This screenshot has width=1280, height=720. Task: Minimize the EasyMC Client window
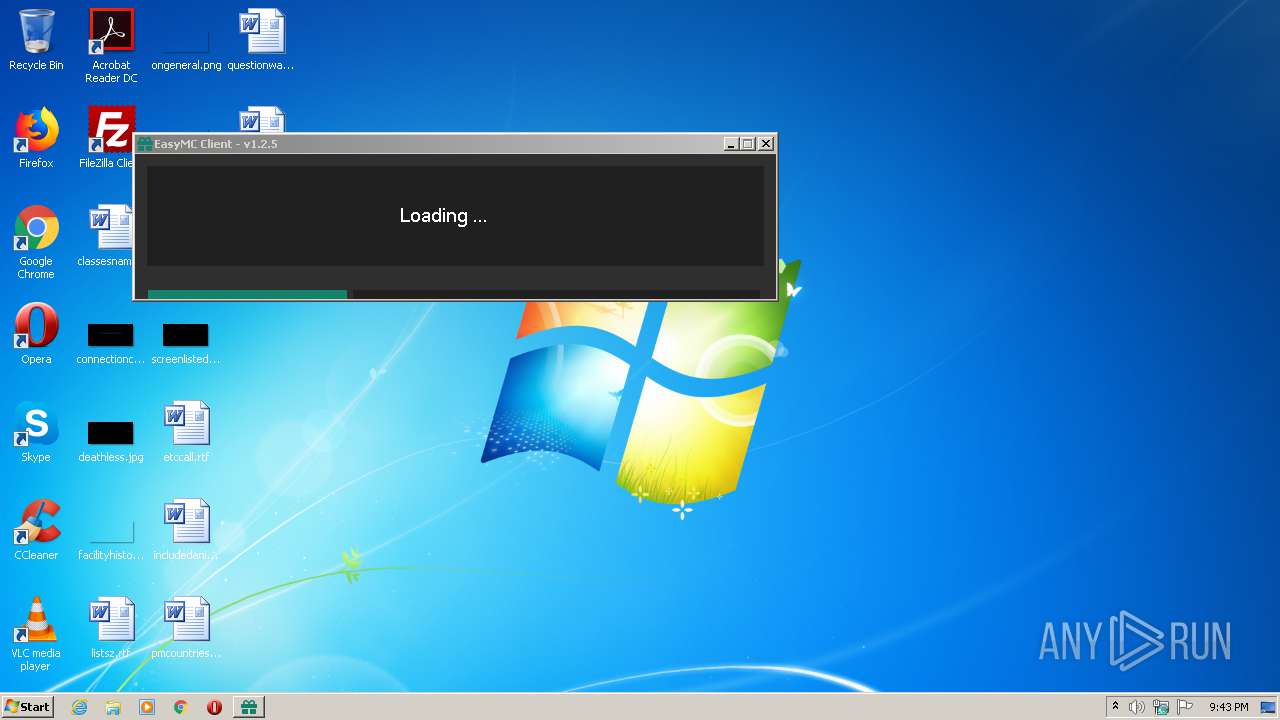point(731,144)
